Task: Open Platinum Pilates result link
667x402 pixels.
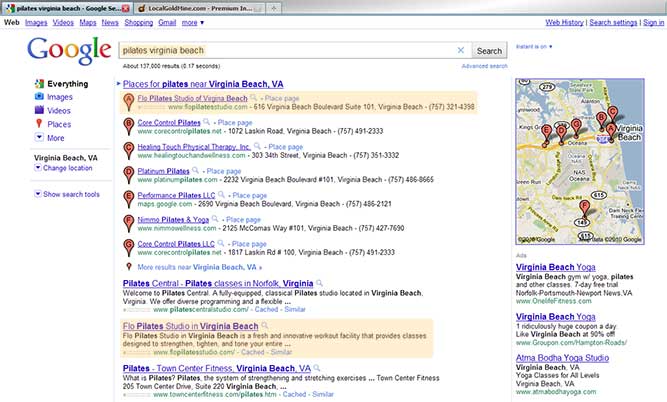Action: point(163,171)
